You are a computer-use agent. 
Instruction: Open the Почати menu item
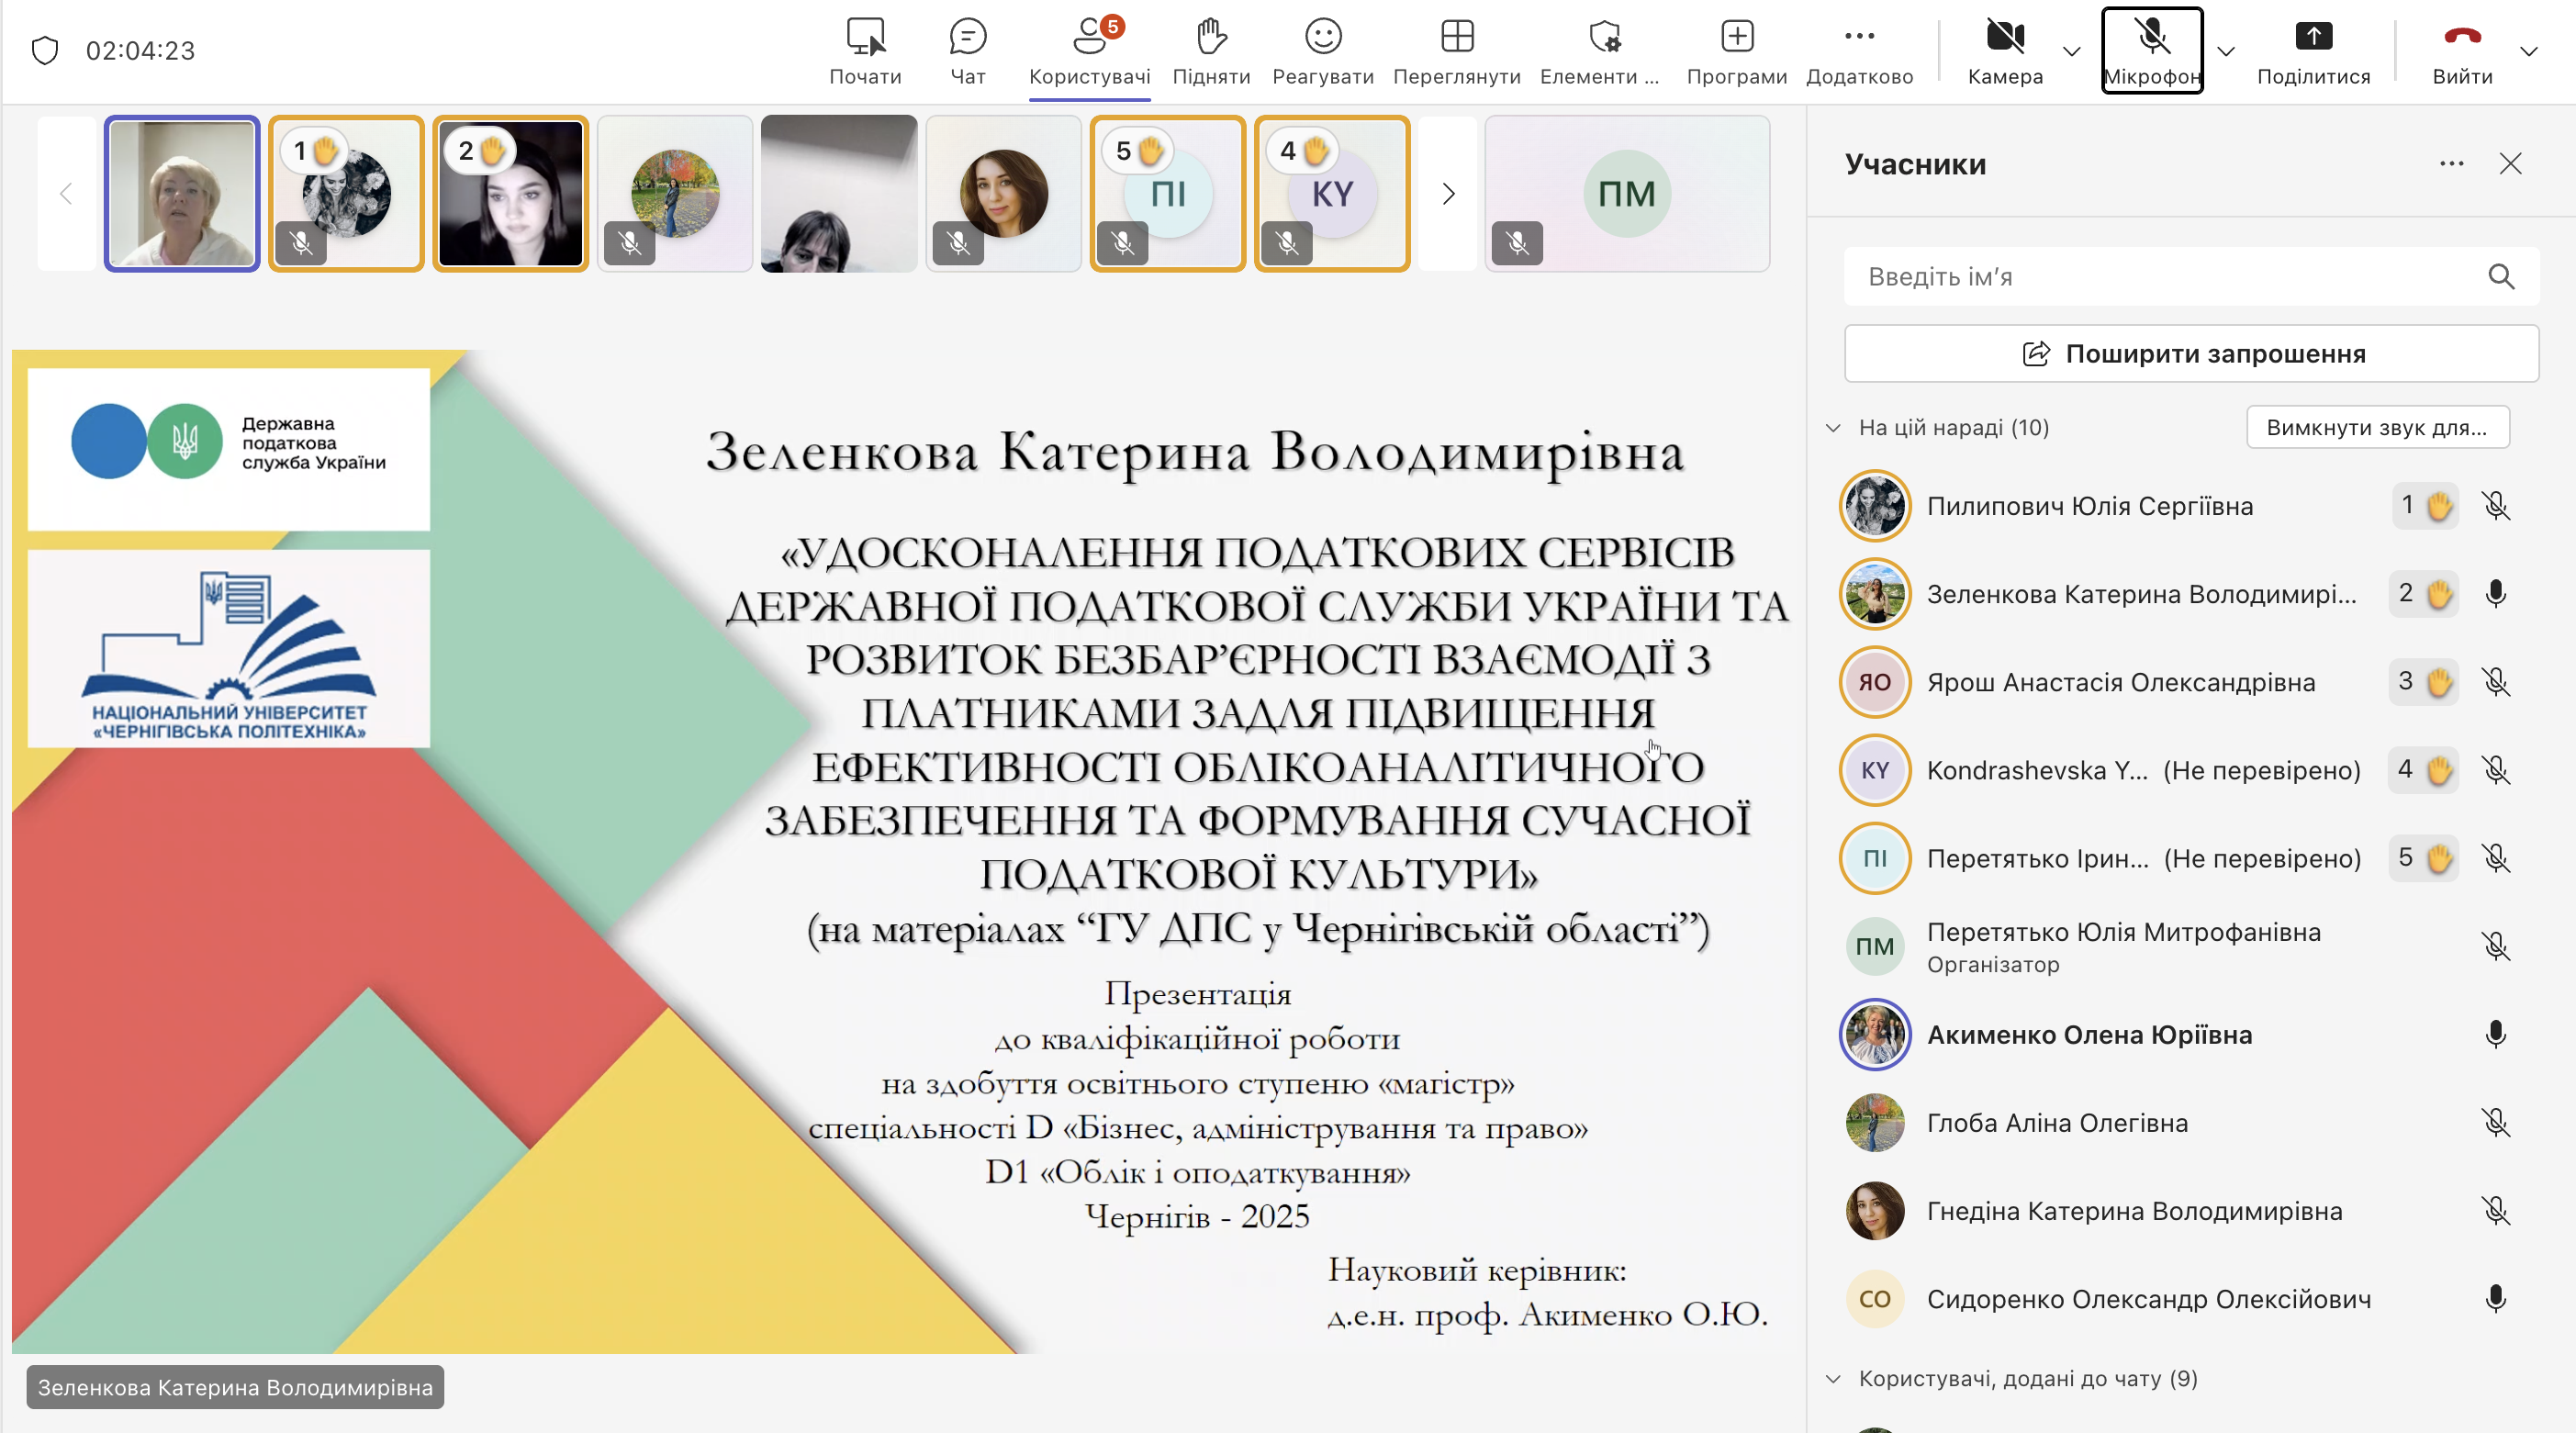pyautogui.click(x=865, y=50)
